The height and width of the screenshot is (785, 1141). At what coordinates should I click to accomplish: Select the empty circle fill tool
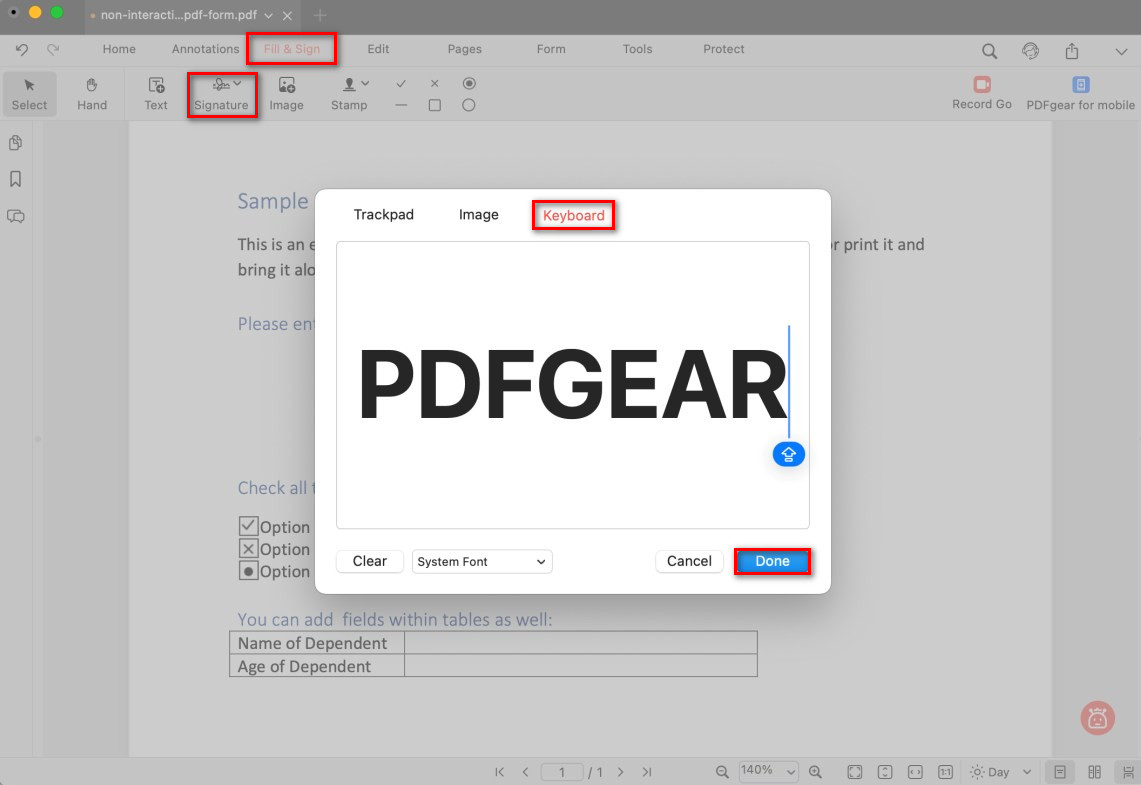469,105
